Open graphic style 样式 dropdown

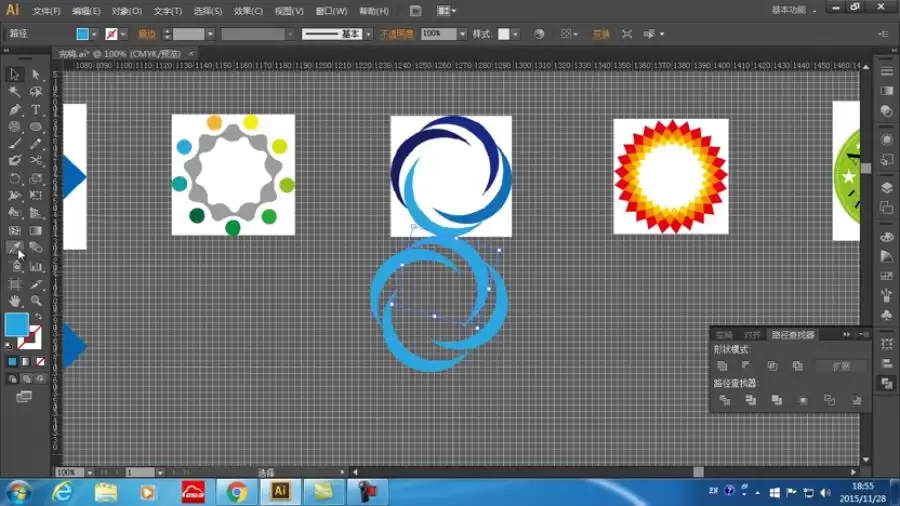[x=515, y=34]
